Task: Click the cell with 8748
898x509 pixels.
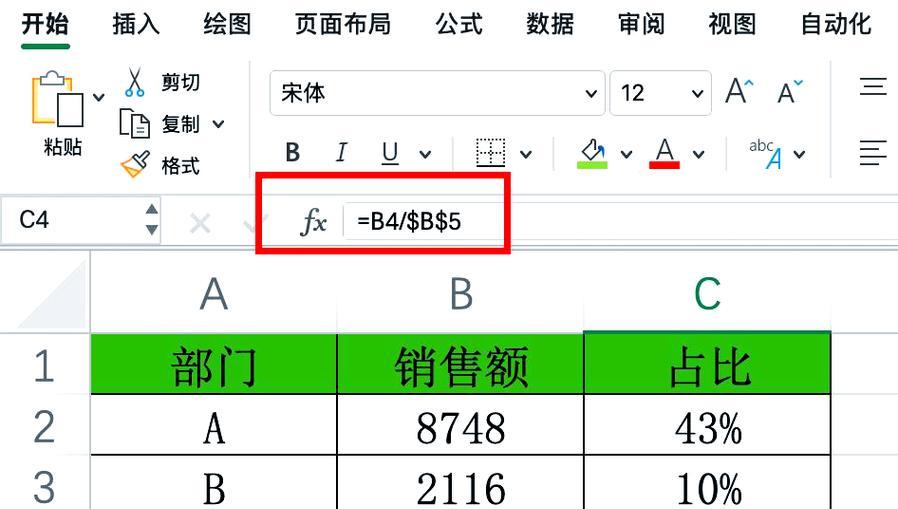Action: click(x=460, y=425)
